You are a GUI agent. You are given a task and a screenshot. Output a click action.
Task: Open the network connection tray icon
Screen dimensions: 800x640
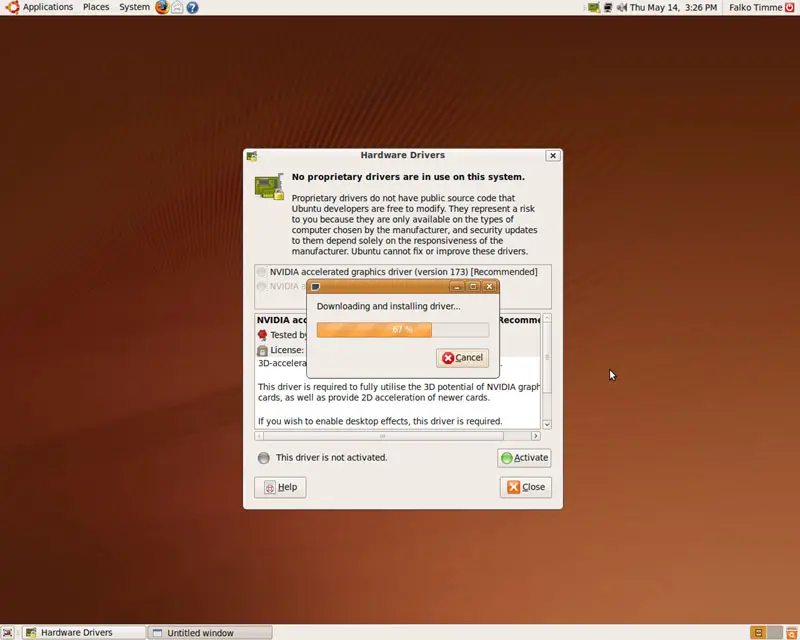pyautogui.click(x=608, y=7)
